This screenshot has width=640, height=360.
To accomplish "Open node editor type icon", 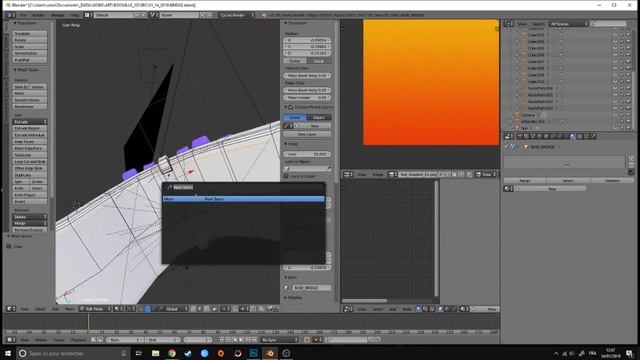I will coord(348,309).
